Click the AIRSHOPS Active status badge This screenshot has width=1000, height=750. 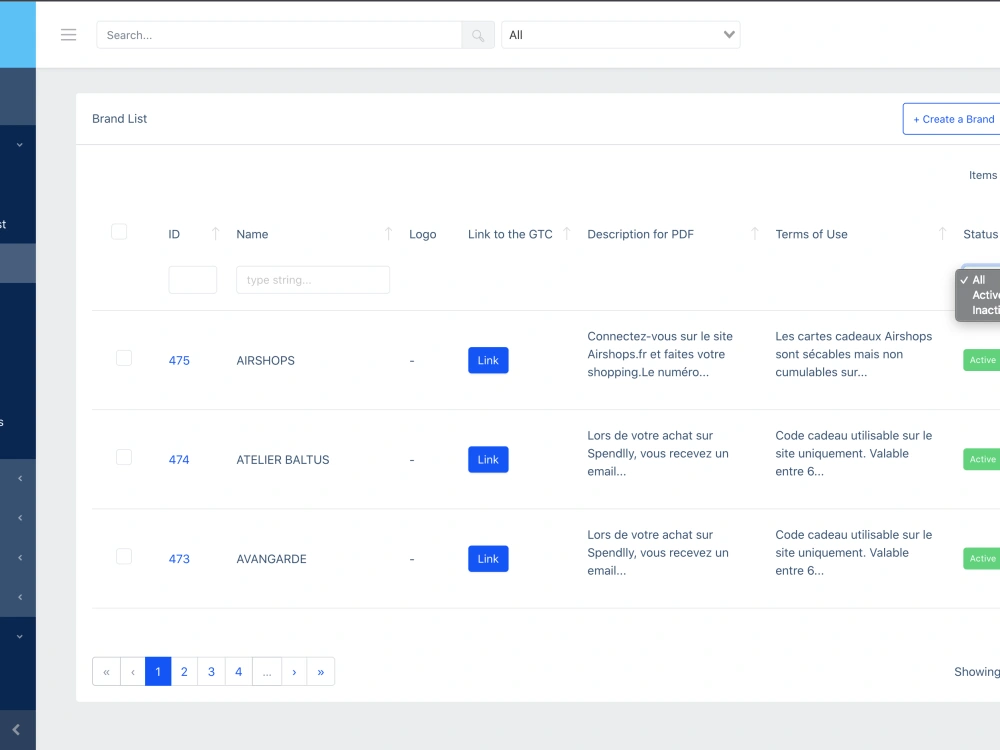pyautogui.click(x=982, y=360)
